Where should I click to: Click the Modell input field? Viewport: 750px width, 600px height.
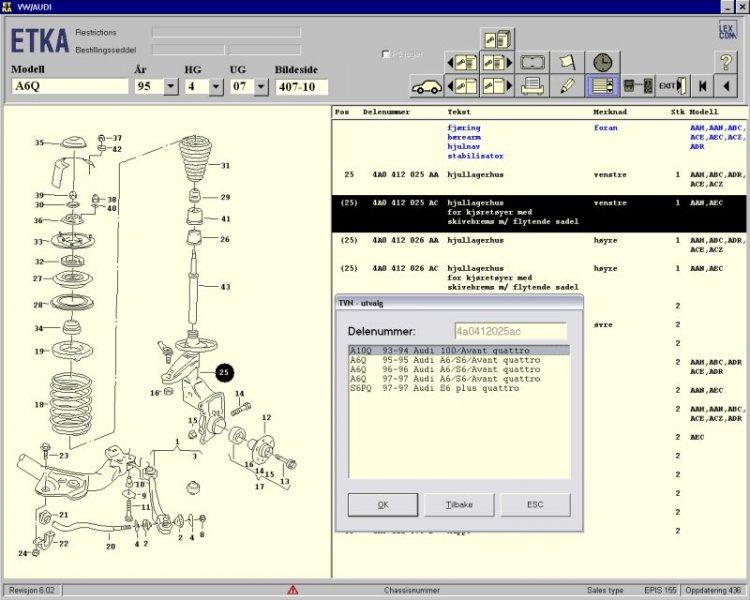tap(69, 87)
